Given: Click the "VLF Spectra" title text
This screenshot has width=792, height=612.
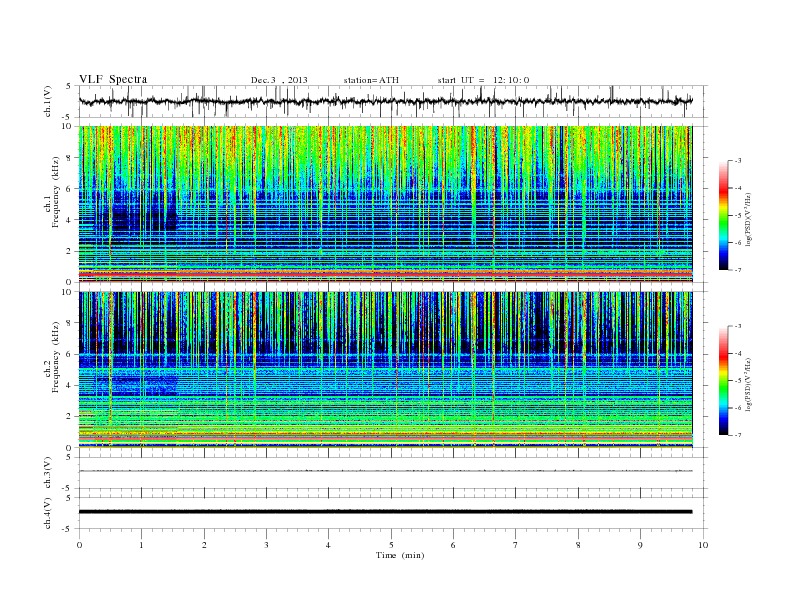Looking at the screenshot, I should click(113, 79).
